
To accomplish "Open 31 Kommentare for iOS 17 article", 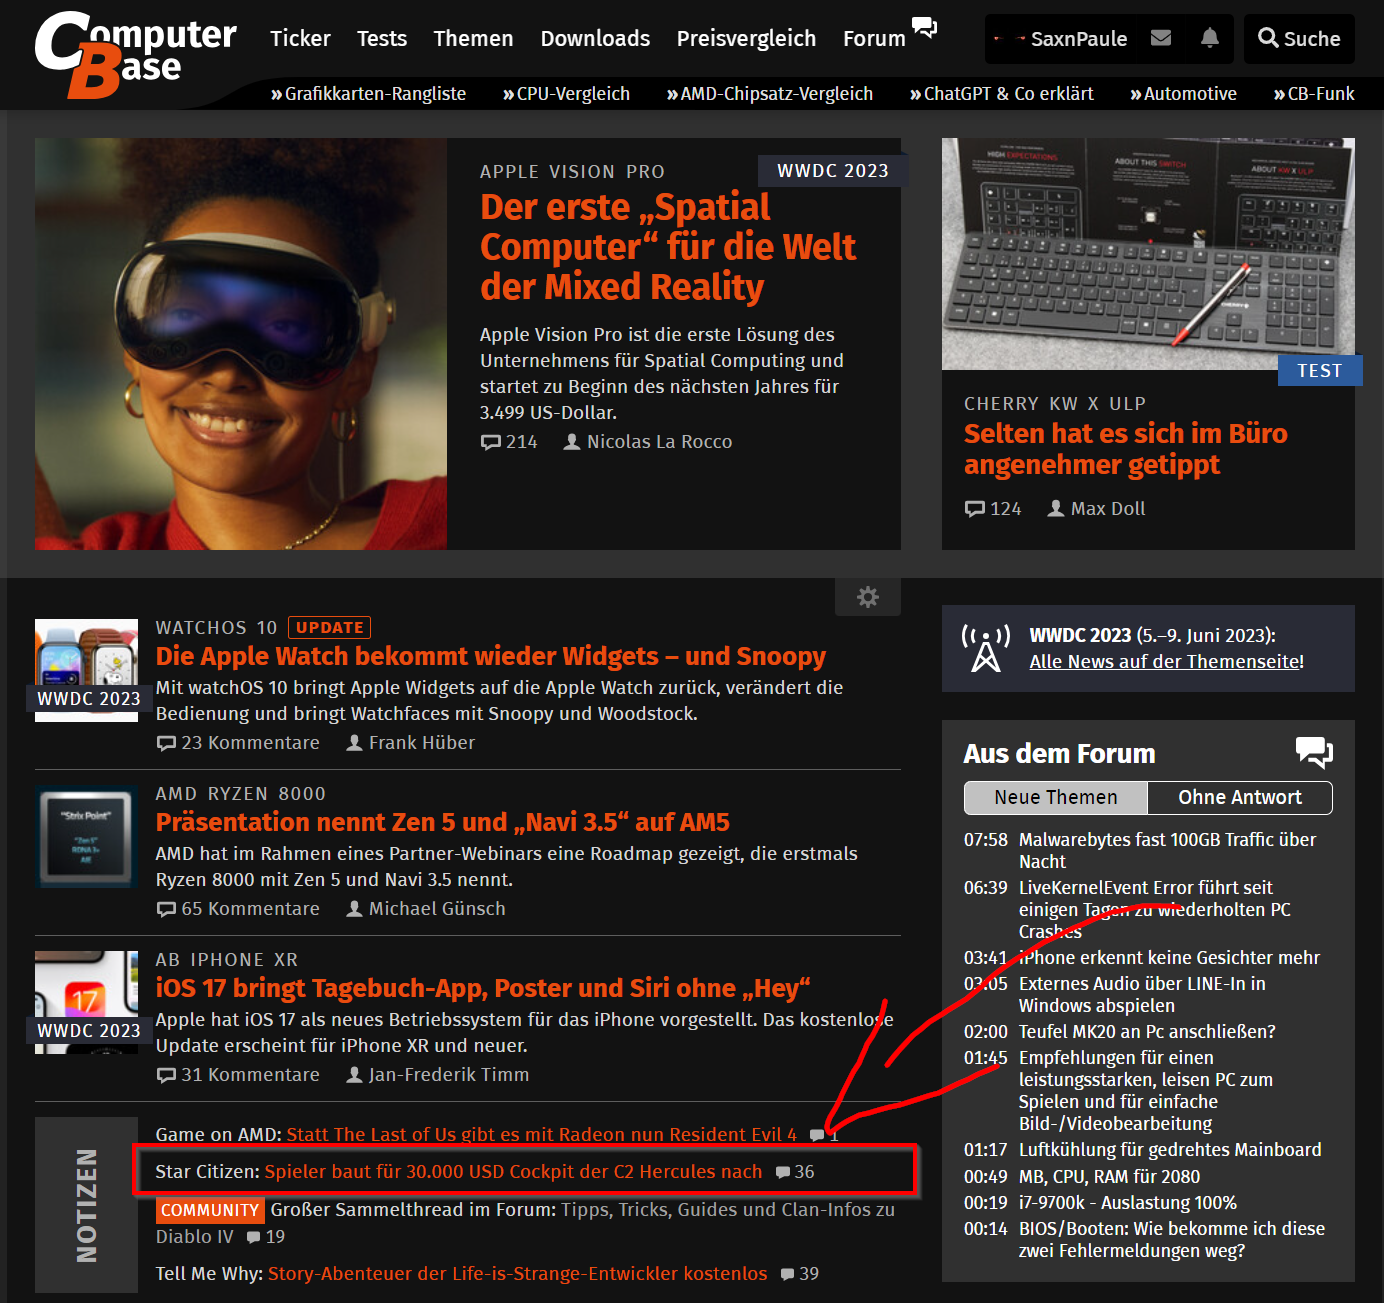I will pos(238,1075).
